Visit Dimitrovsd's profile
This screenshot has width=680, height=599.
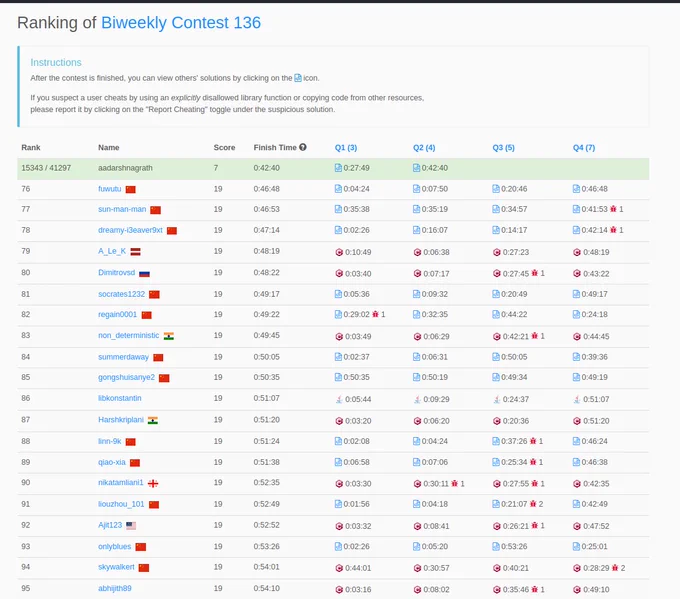tap(116, 272)
